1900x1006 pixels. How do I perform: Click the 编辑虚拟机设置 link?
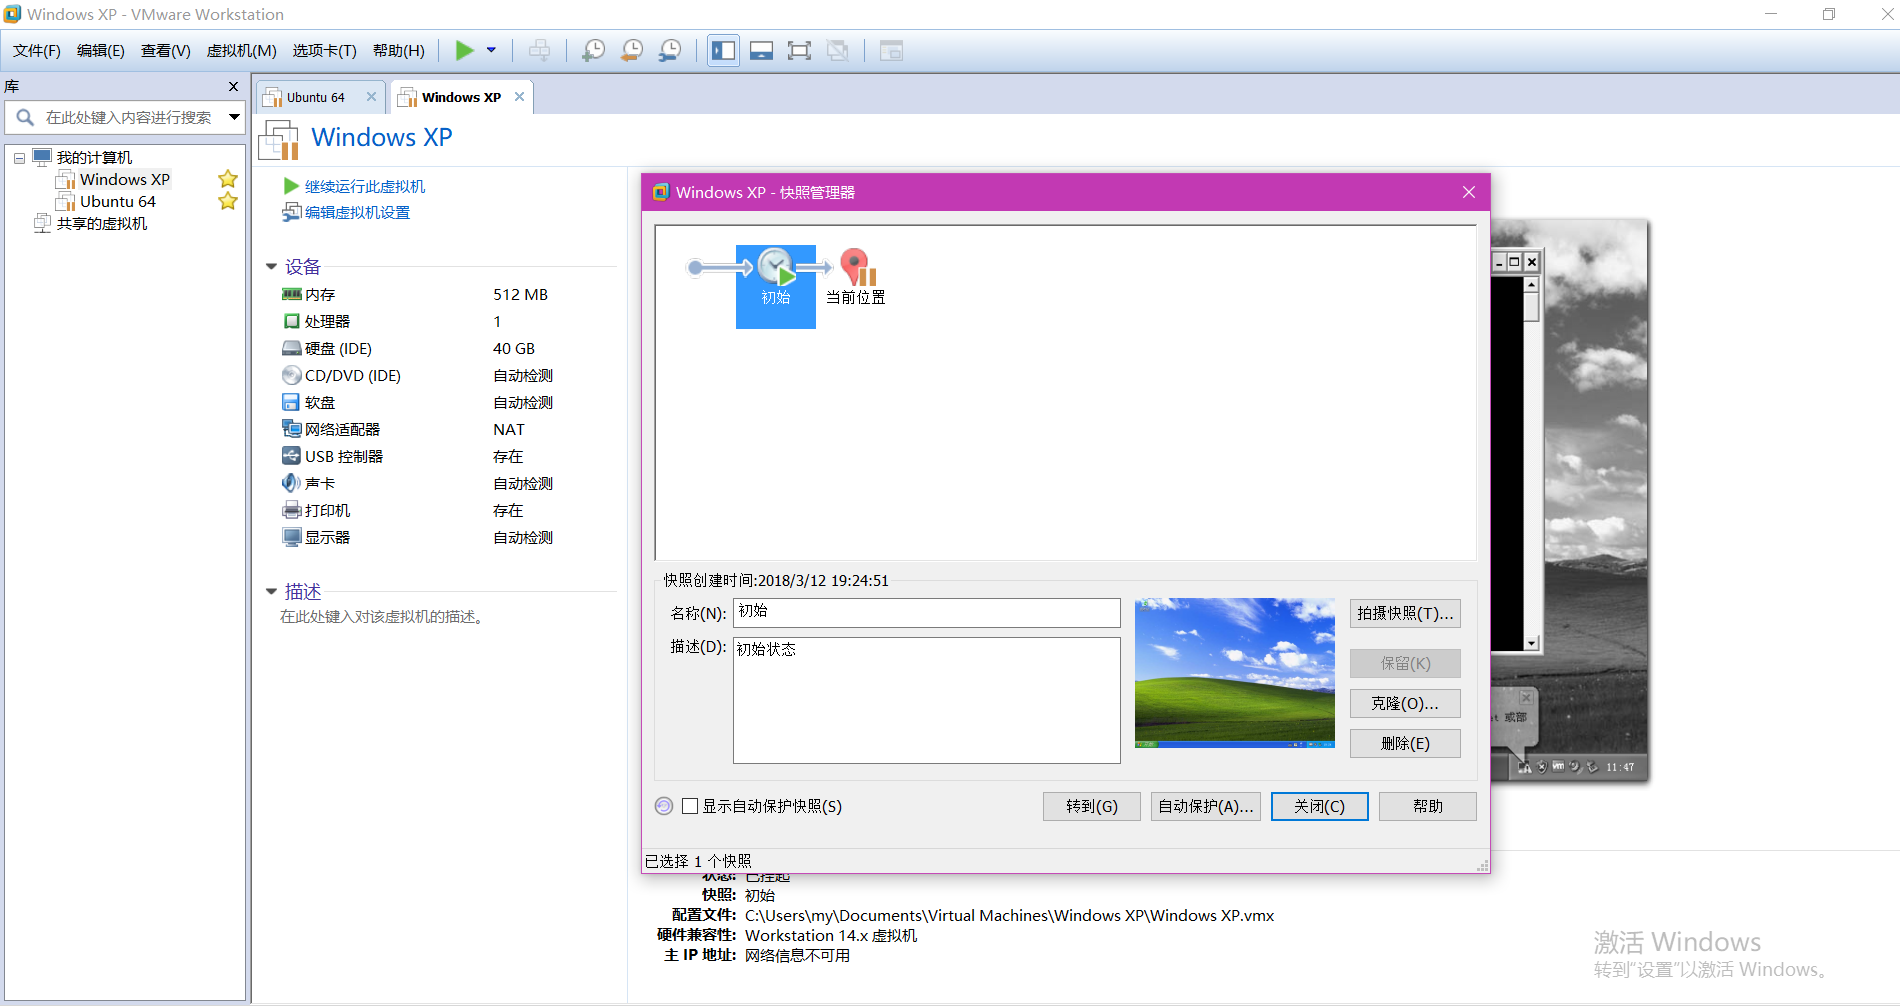tap(357, 213)
